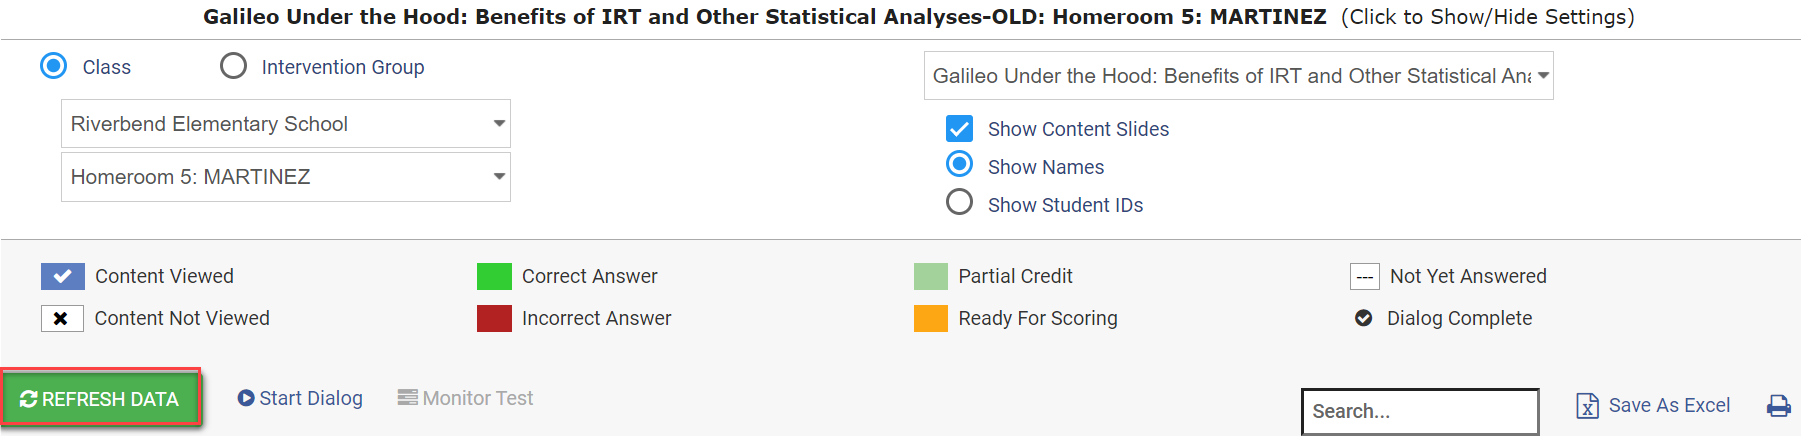Click the Excel file icon
The height and width of the screenshot is (436, 1801).
[1587, 406]
